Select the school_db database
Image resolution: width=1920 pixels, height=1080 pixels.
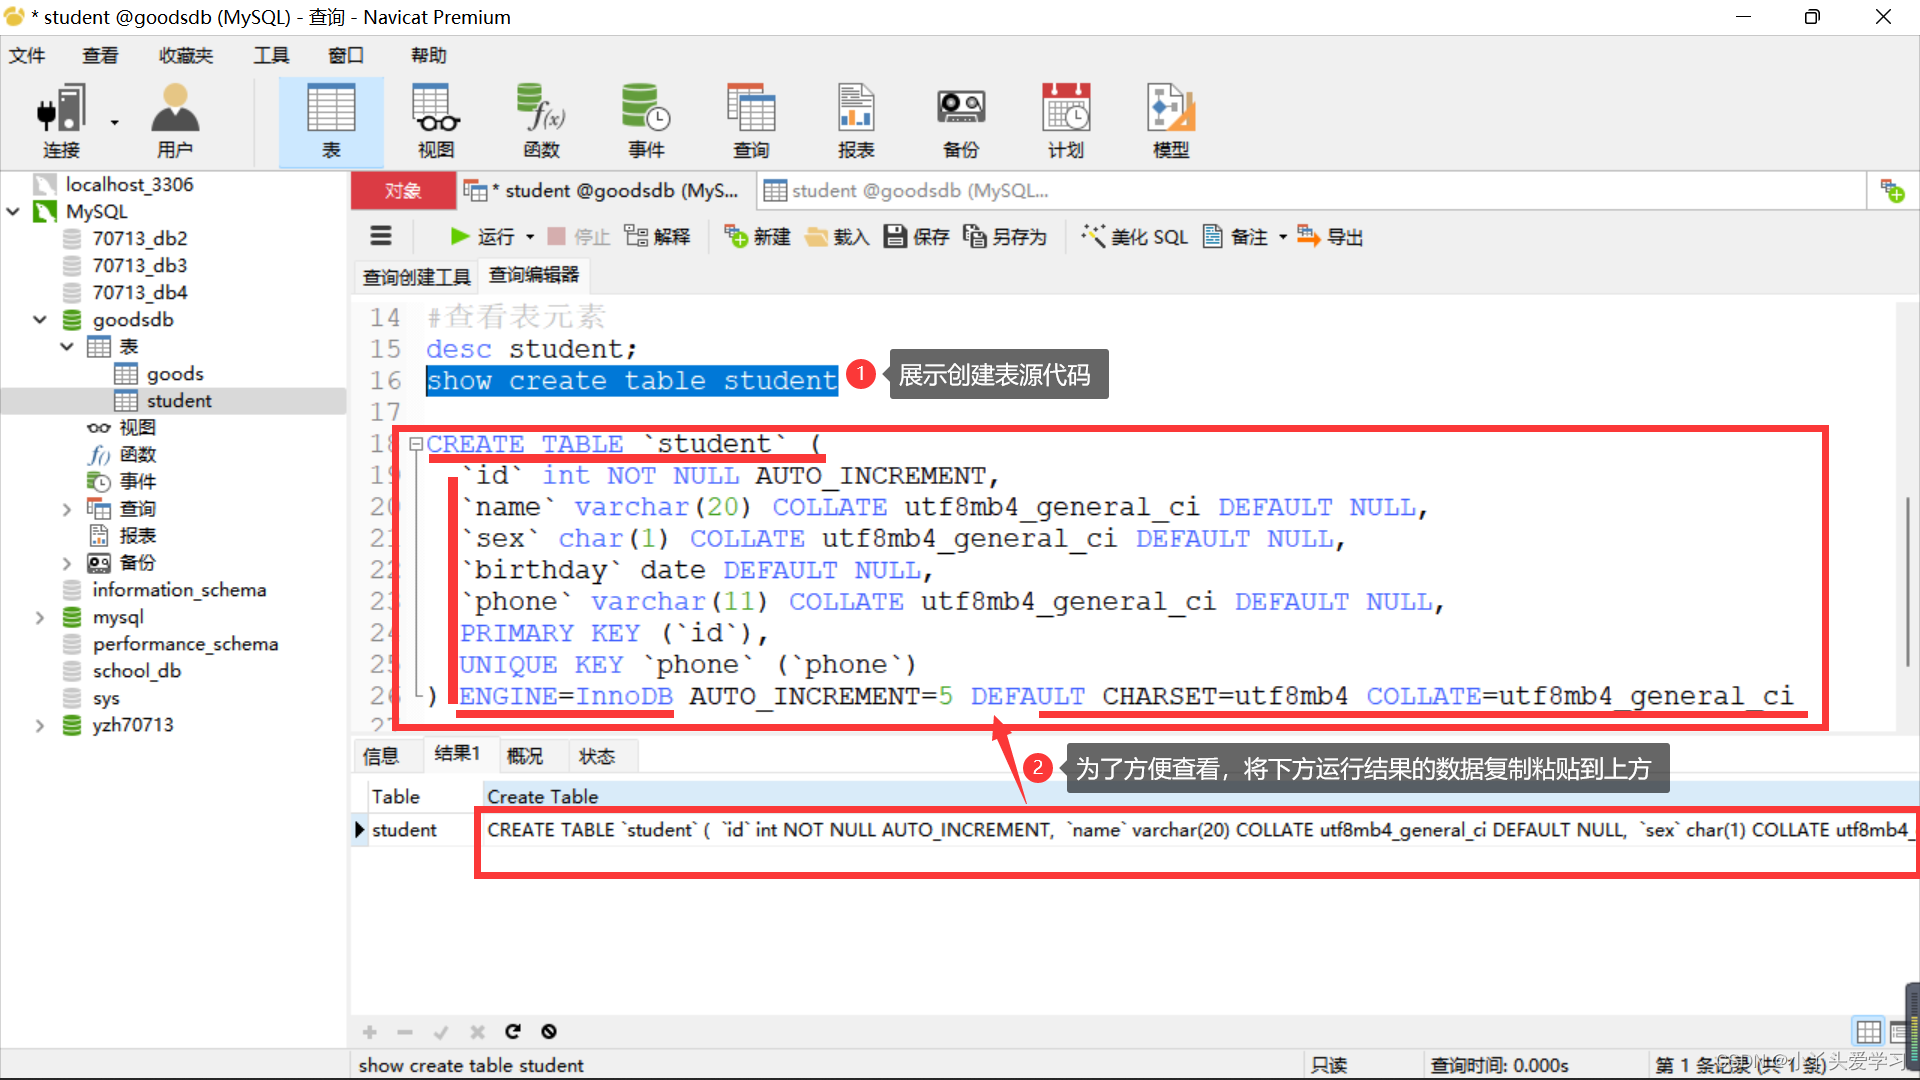click(x=136, y=671)
